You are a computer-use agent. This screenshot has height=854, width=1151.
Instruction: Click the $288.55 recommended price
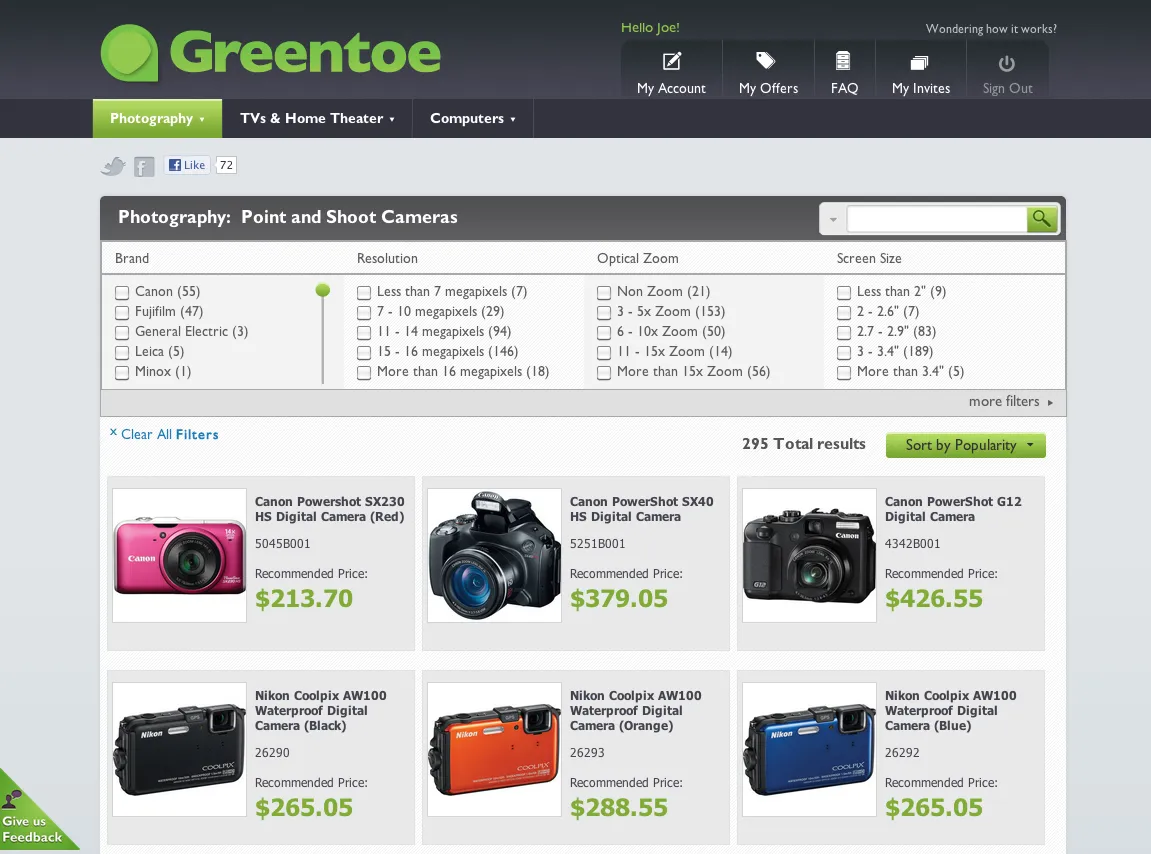(619, 808)
